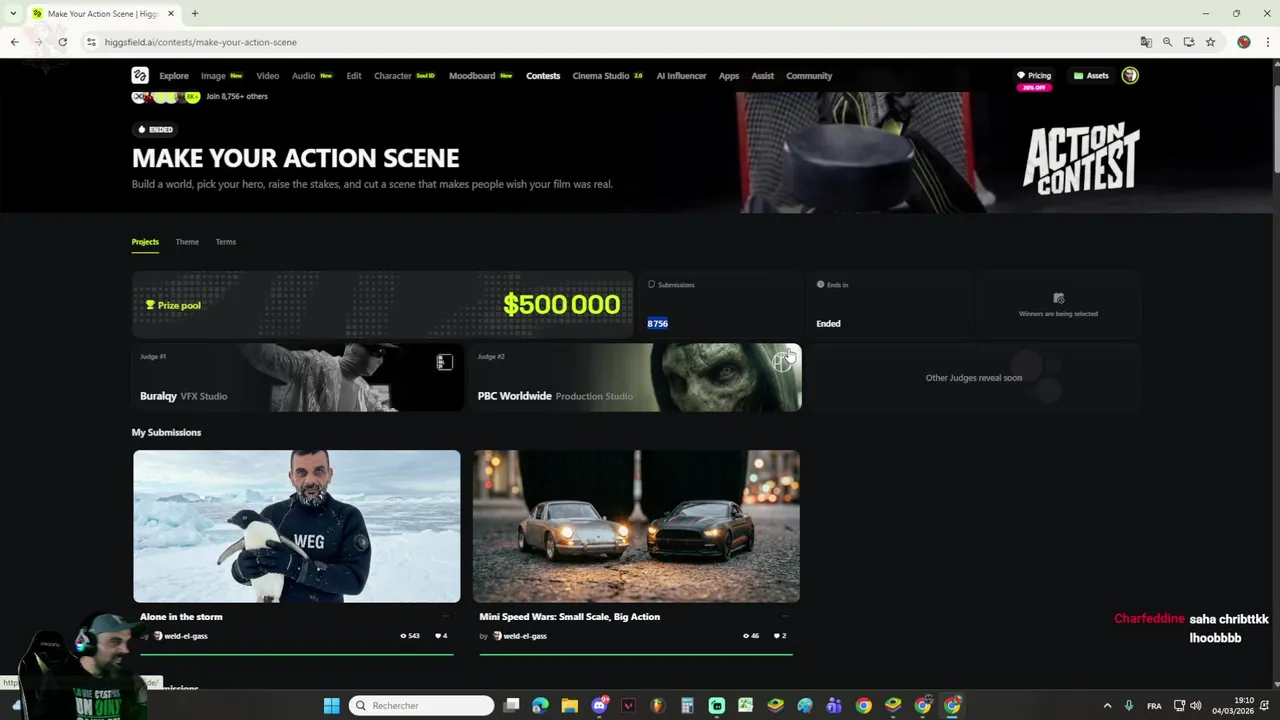Viewport: 1280px width, 720px height.
Task: Open the Calculator taskbar icon
Action: (687, 706)
